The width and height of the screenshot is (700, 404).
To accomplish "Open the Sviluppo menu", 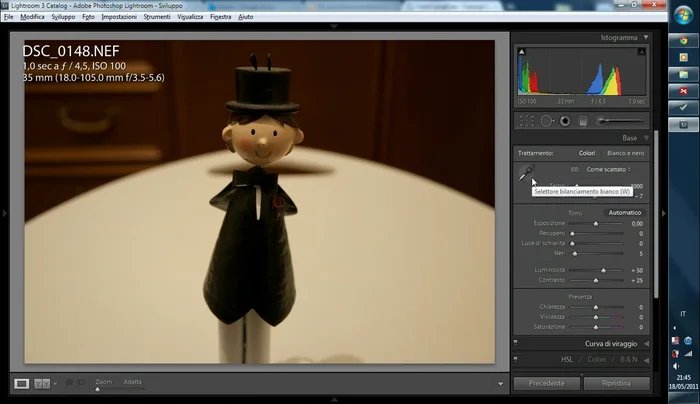I will click(x=63, y=17).
